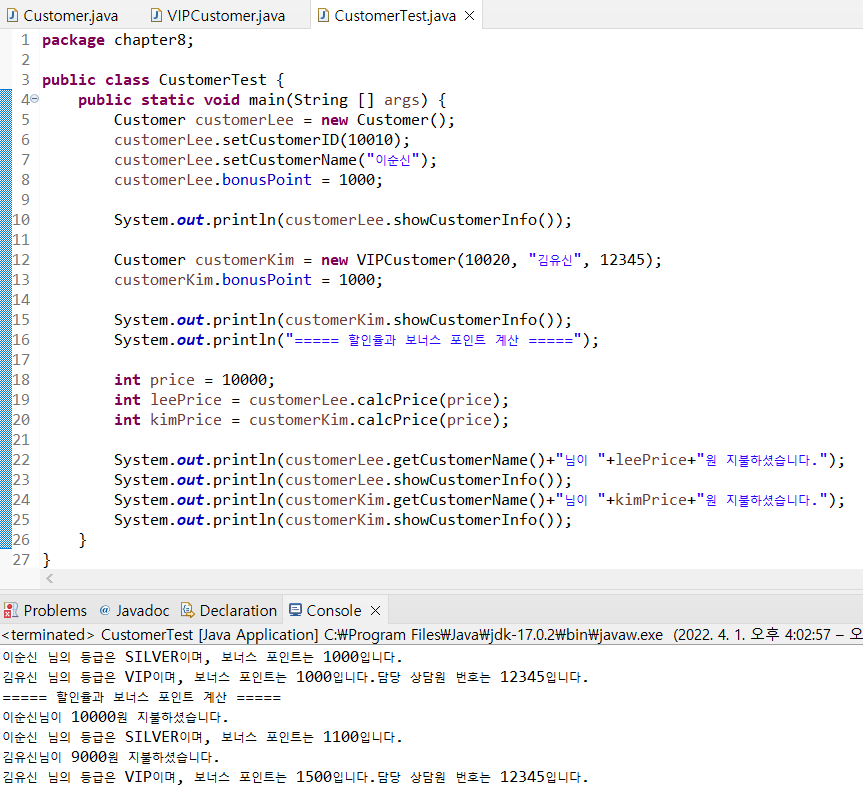The width and height of the screenshot is (863, 804).
Task: Open the Javadoc tab
Action: pyautogui.click(x=143, y=610)
